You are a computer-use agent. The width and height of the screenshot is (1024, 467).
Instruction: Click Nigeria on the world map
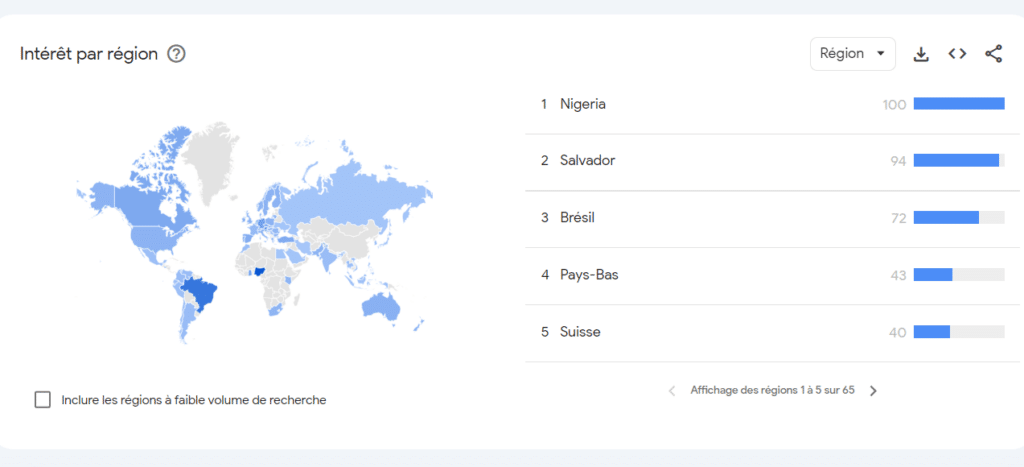point(260,269)
